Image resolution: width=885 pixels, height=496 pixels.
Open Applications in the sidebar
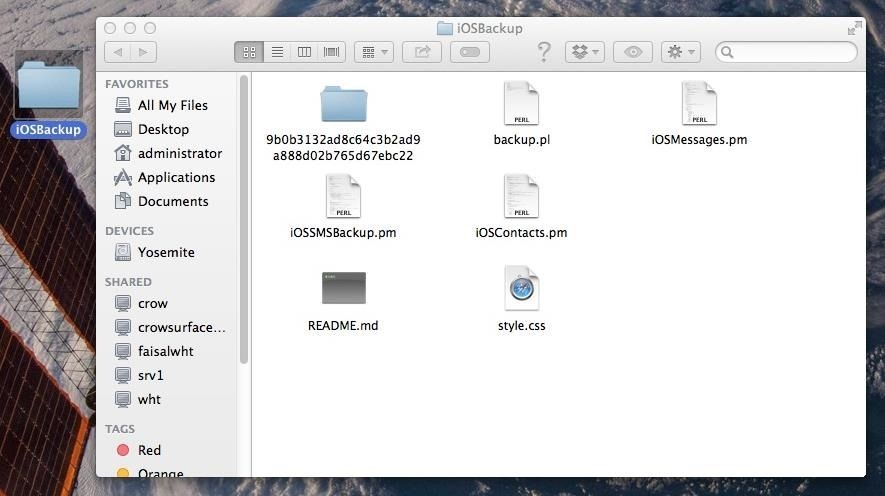pos(176,177)
